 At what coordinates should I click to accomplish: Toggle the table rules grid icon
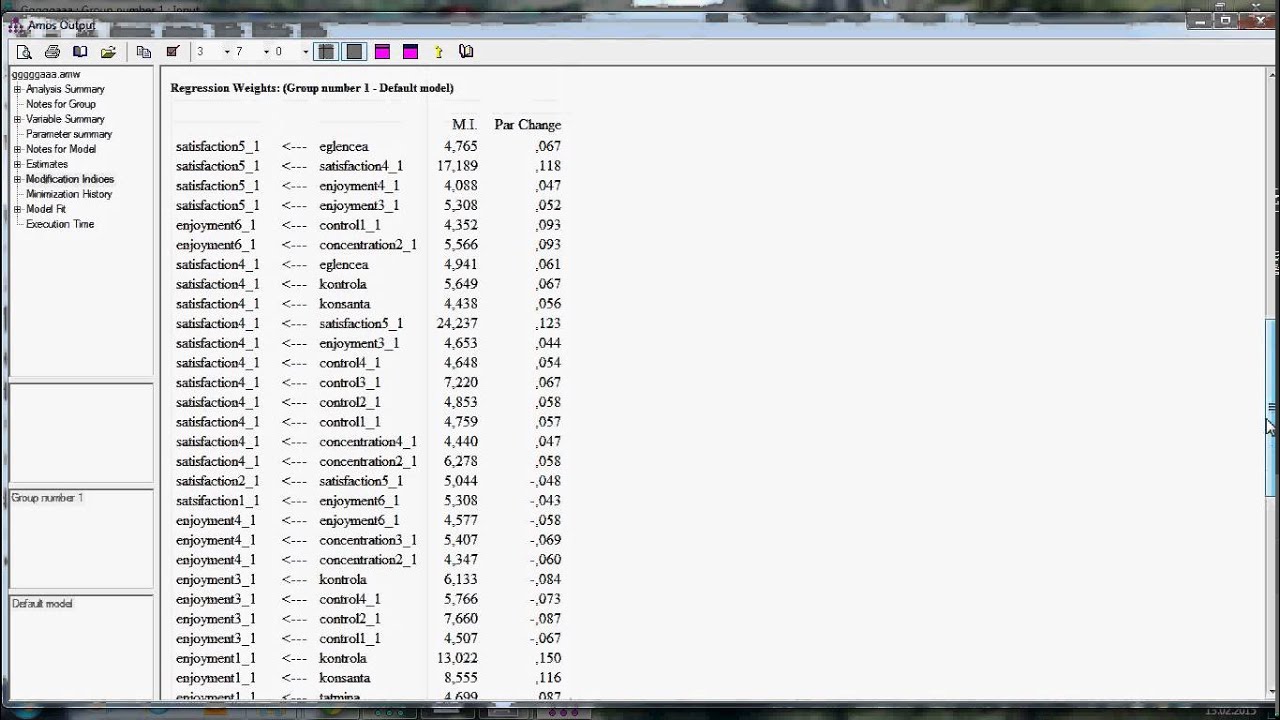tap(325, 52)
